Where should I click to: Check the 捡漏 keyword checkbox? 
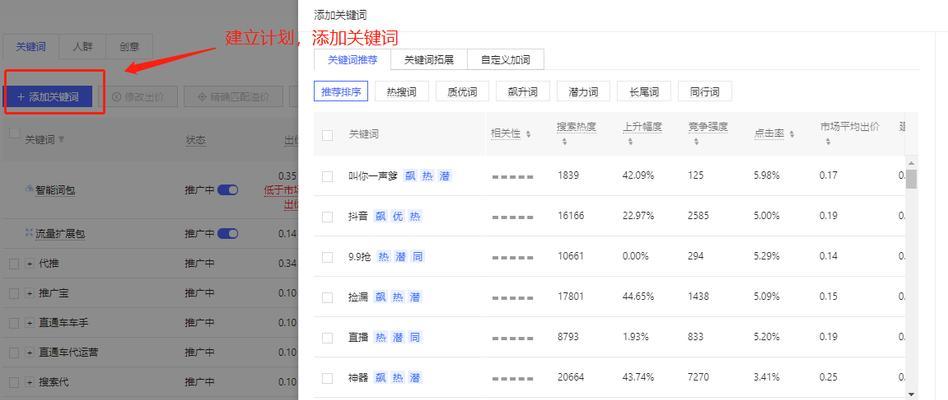327,298
